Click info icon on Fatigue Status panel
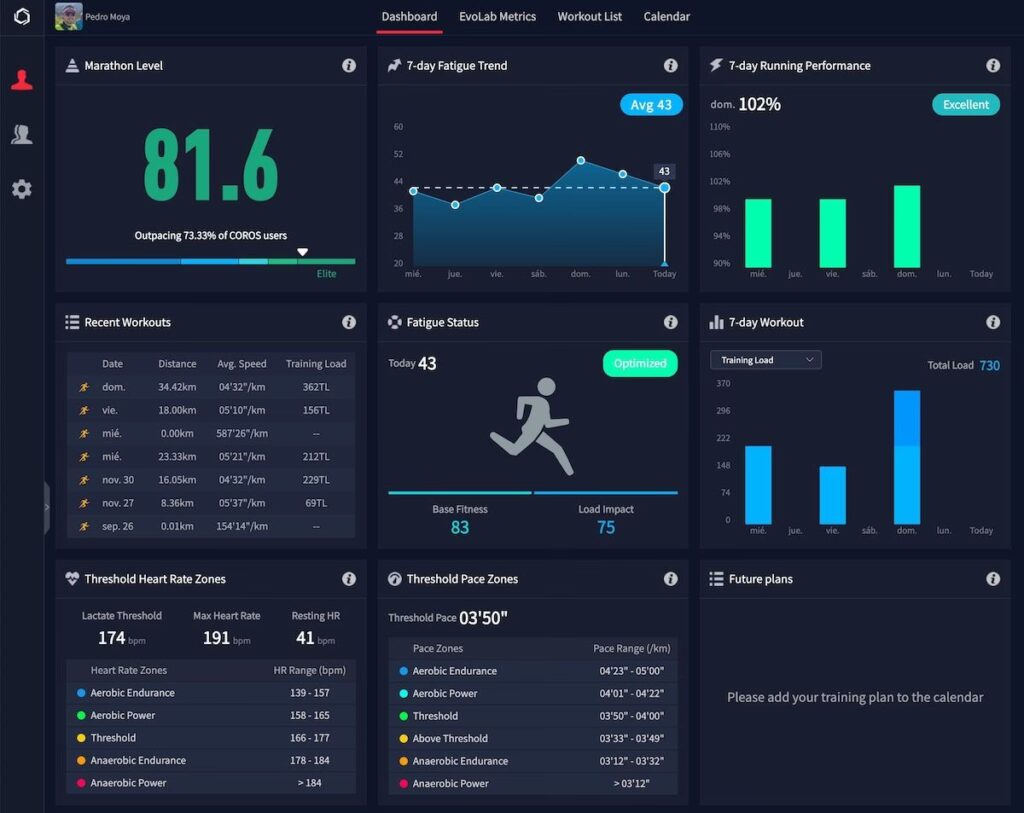The width and height of the screenshot is (1024, 813). pos(671,323)
